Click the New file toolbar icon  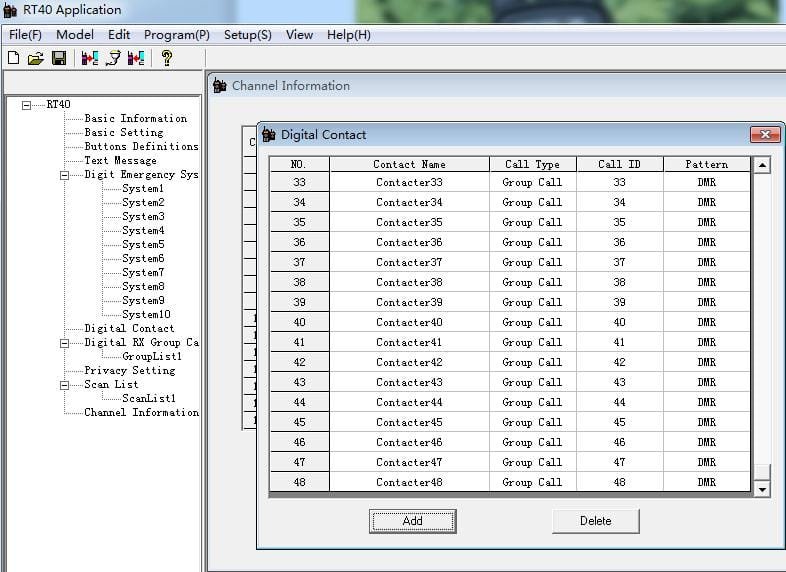point(14,58)
